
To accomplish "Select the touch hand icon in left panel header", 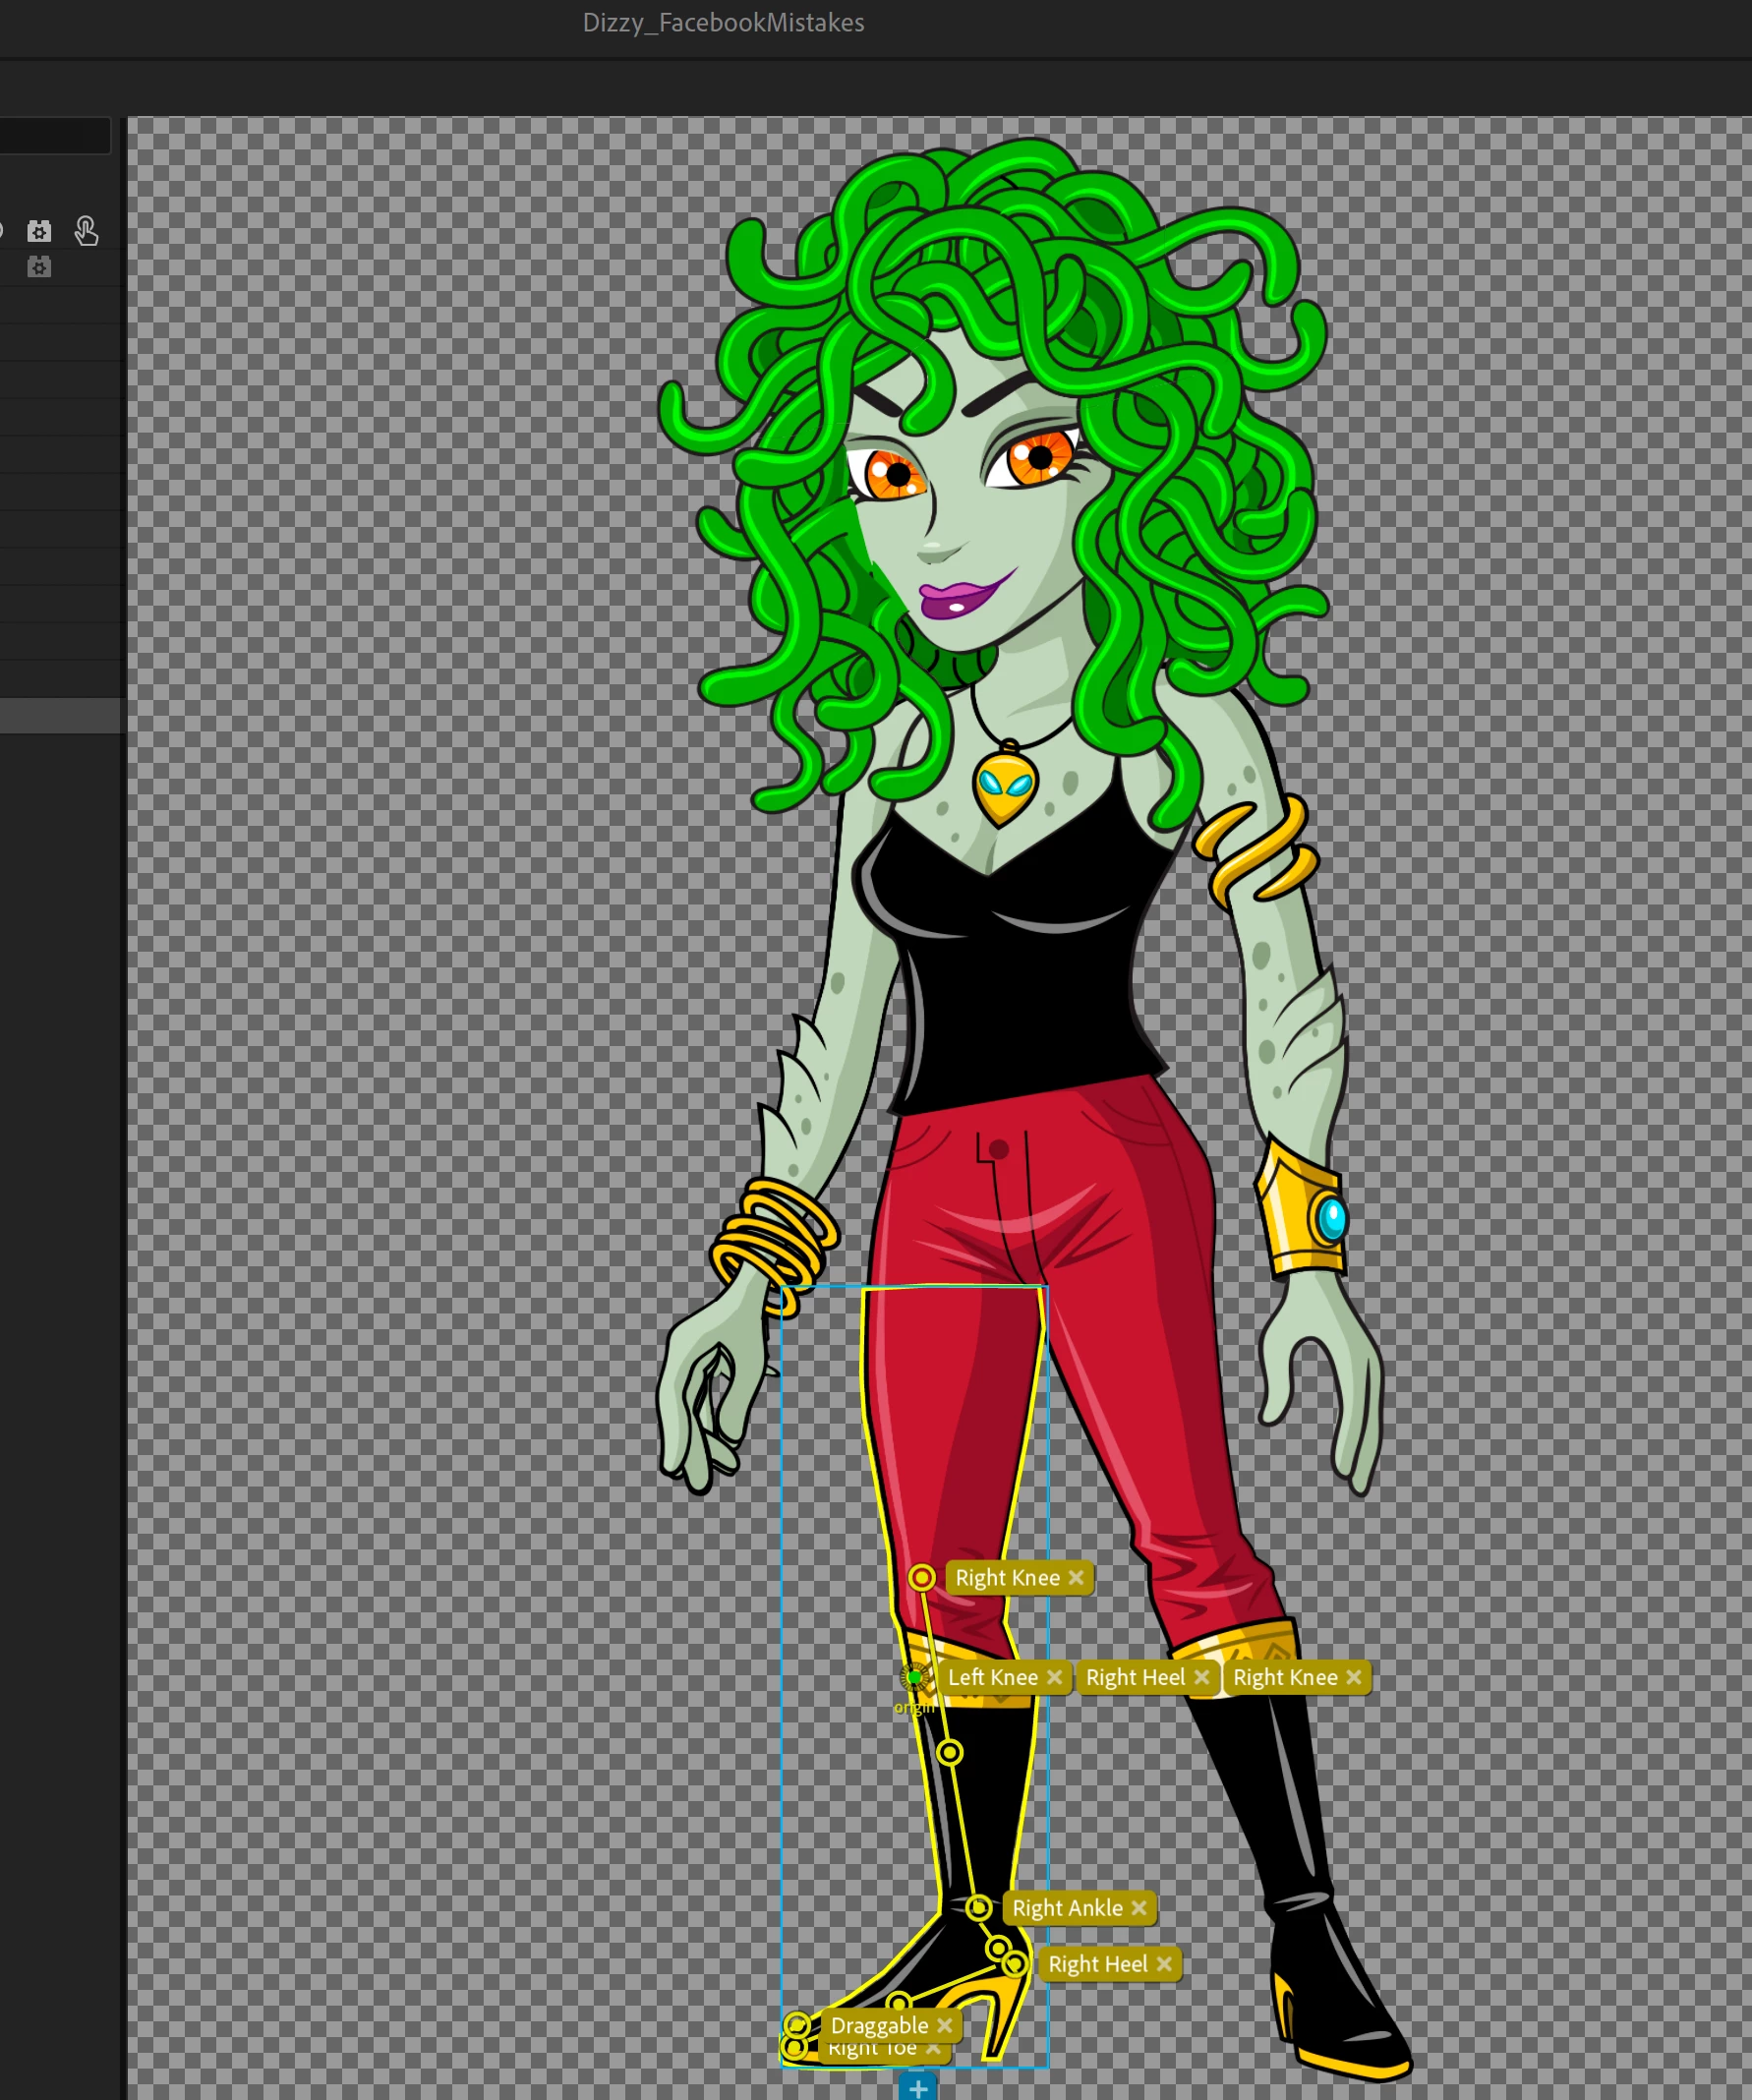I will point(86,231).
